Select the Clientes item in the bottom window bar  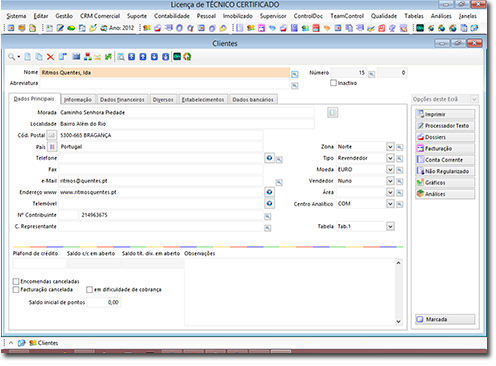point(44,343)
